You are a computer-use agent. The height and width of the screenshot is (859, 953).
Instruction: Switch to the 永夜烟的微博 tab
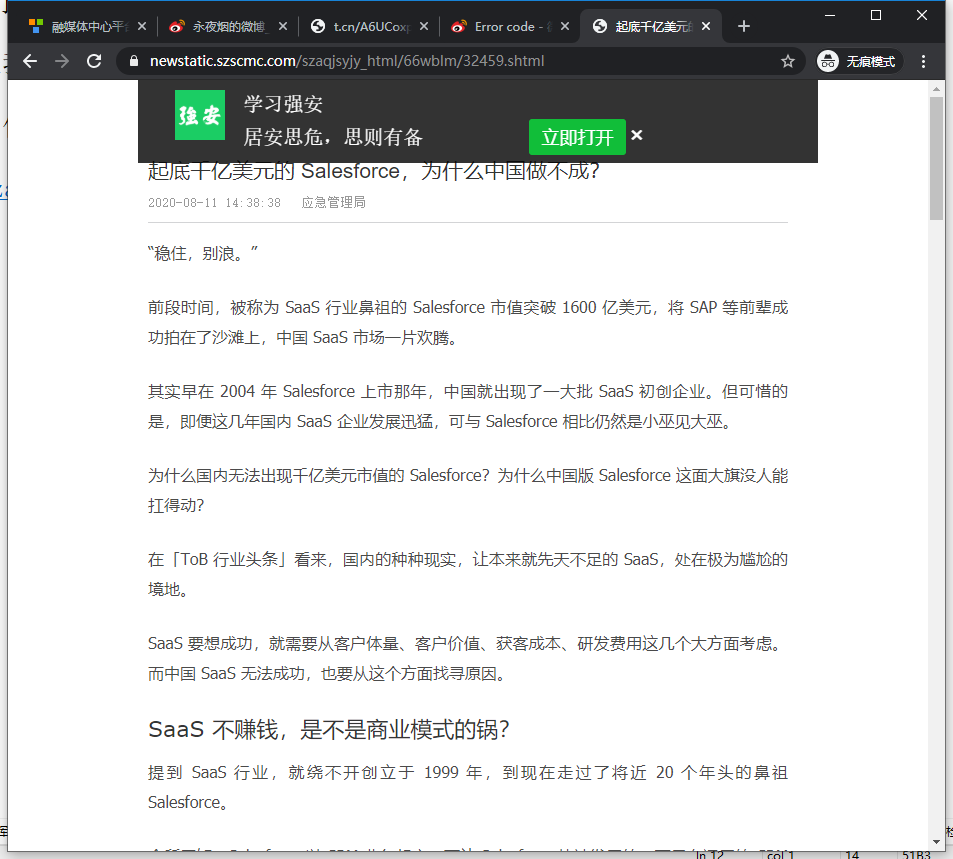224,27
